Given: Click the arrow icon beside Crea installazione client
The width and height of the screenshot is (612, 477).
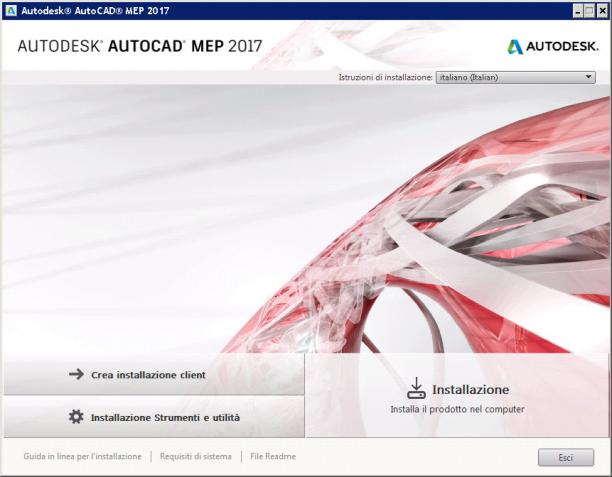Looking at the screenshot, I should 76,374.
